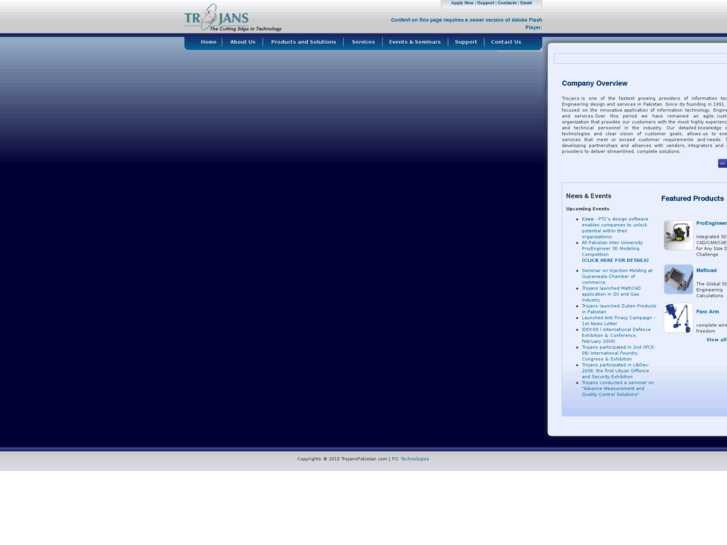Open the Trojans launched MathCAD application news

pos(611,294)
